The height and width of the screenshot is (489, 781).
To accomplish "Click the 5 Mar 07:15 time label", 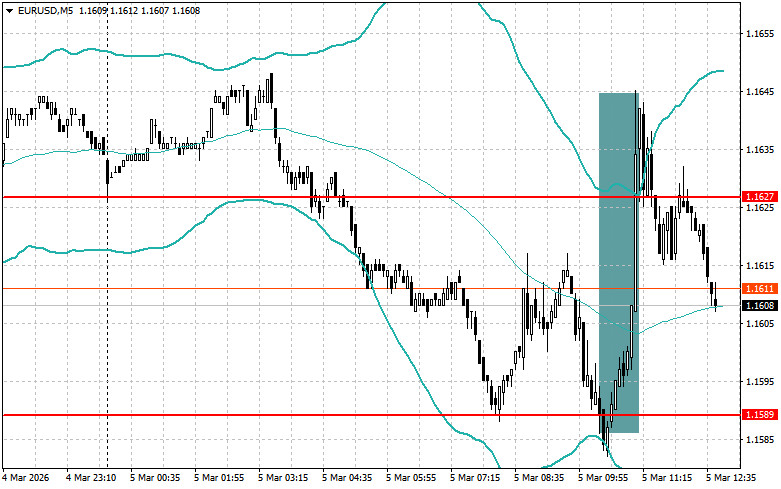I will [475, 478].
